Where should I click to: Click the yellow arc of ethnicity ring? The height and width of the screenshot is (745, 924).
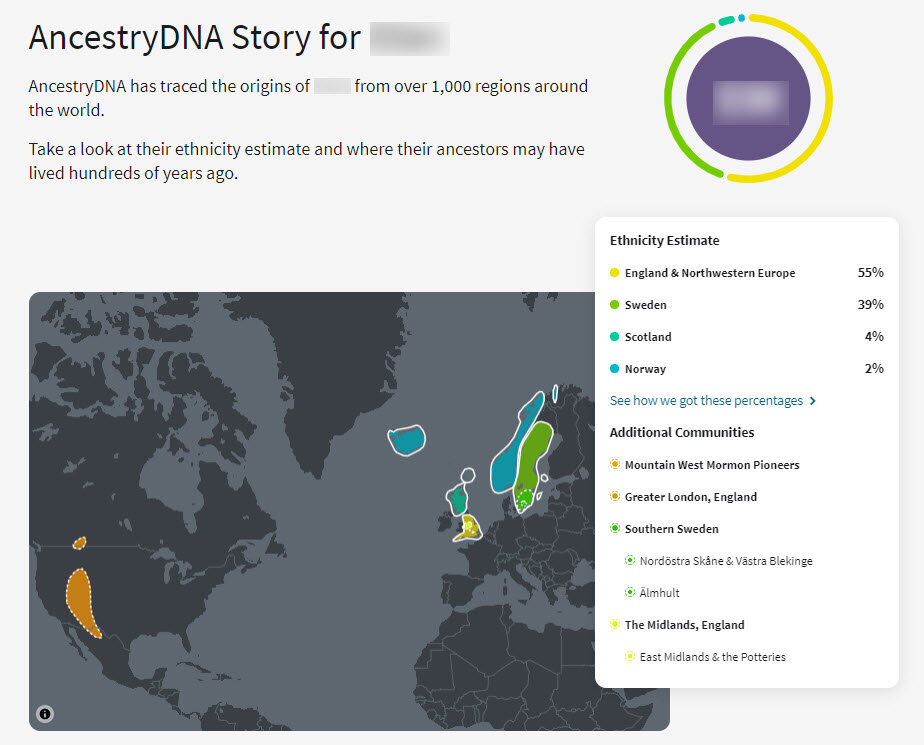pos(827,98)
